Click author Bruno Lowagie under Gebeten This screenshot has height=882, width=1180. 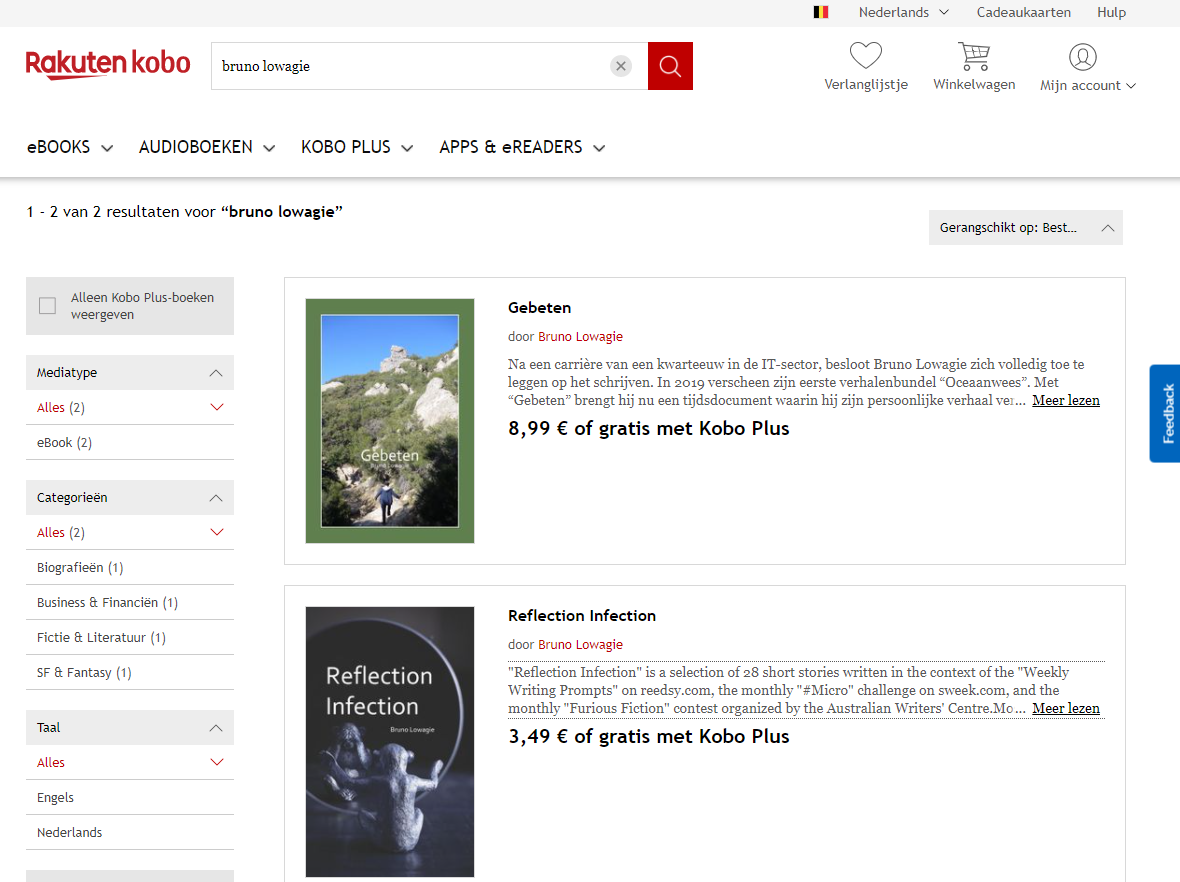click(580, 336)
